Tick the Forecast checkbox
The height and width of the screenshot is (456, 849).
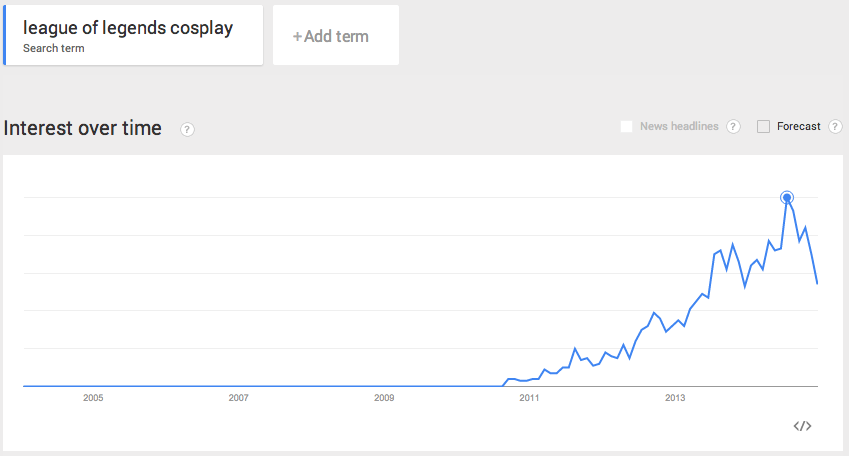(x=764, y=127)
